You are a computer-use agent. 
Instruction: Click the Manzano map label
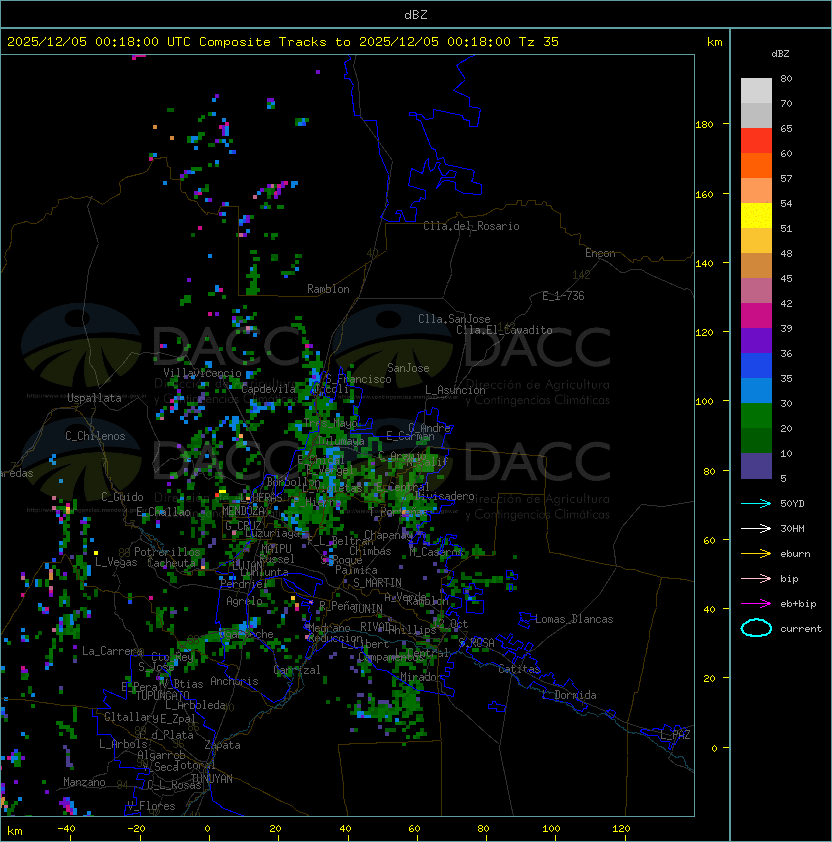click(x=84, y=782)
